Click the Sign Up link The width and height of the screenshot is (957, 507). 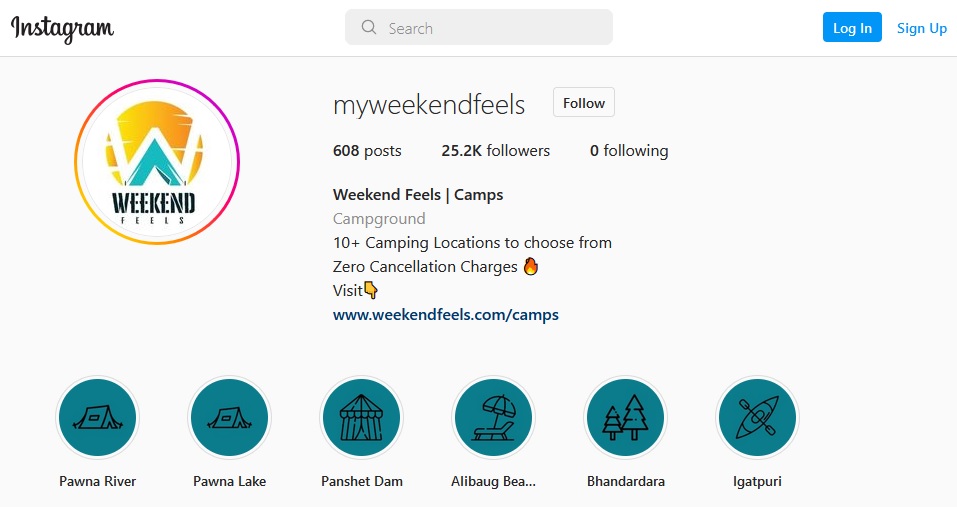click(x=921, y=28)
